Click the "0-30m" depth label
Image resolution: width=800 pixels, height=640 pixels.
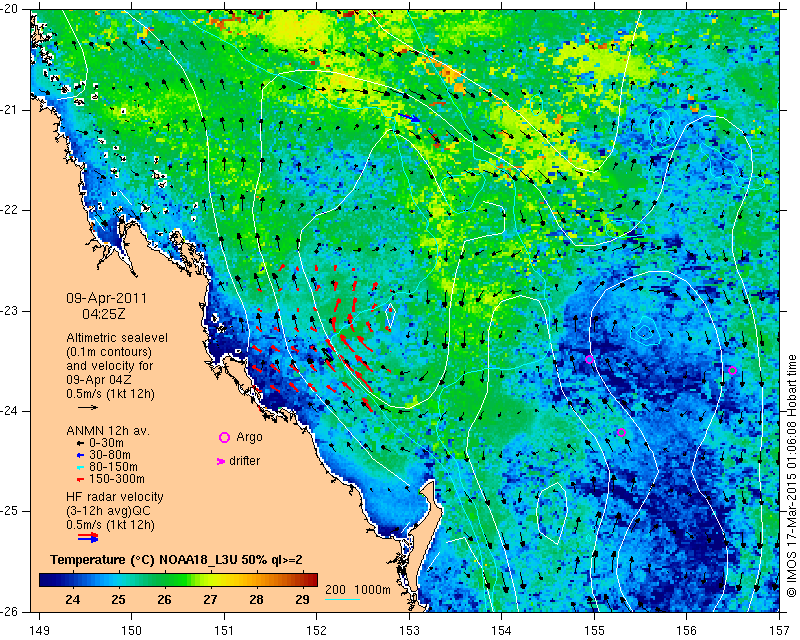106,443
